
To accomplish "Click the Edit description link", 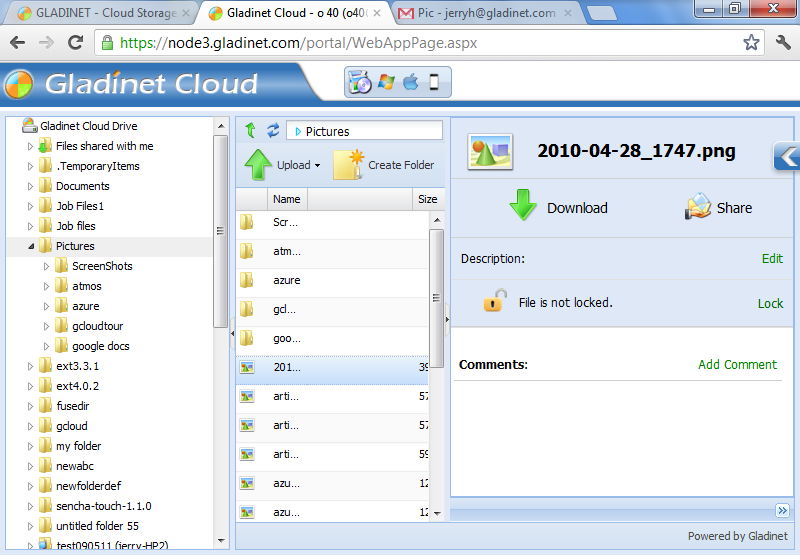I will 772,258.
